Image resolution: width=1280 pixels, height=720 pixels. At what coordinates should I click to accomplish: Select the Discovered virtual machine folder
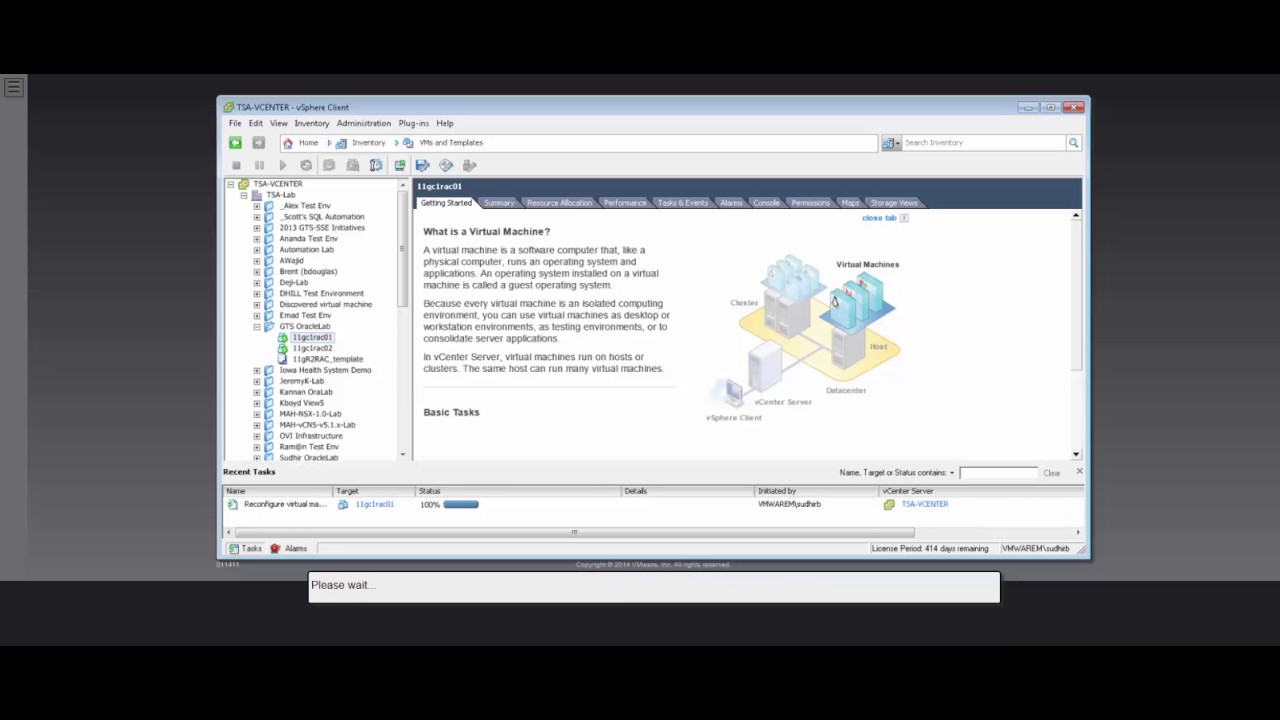[x=325, y=305]
